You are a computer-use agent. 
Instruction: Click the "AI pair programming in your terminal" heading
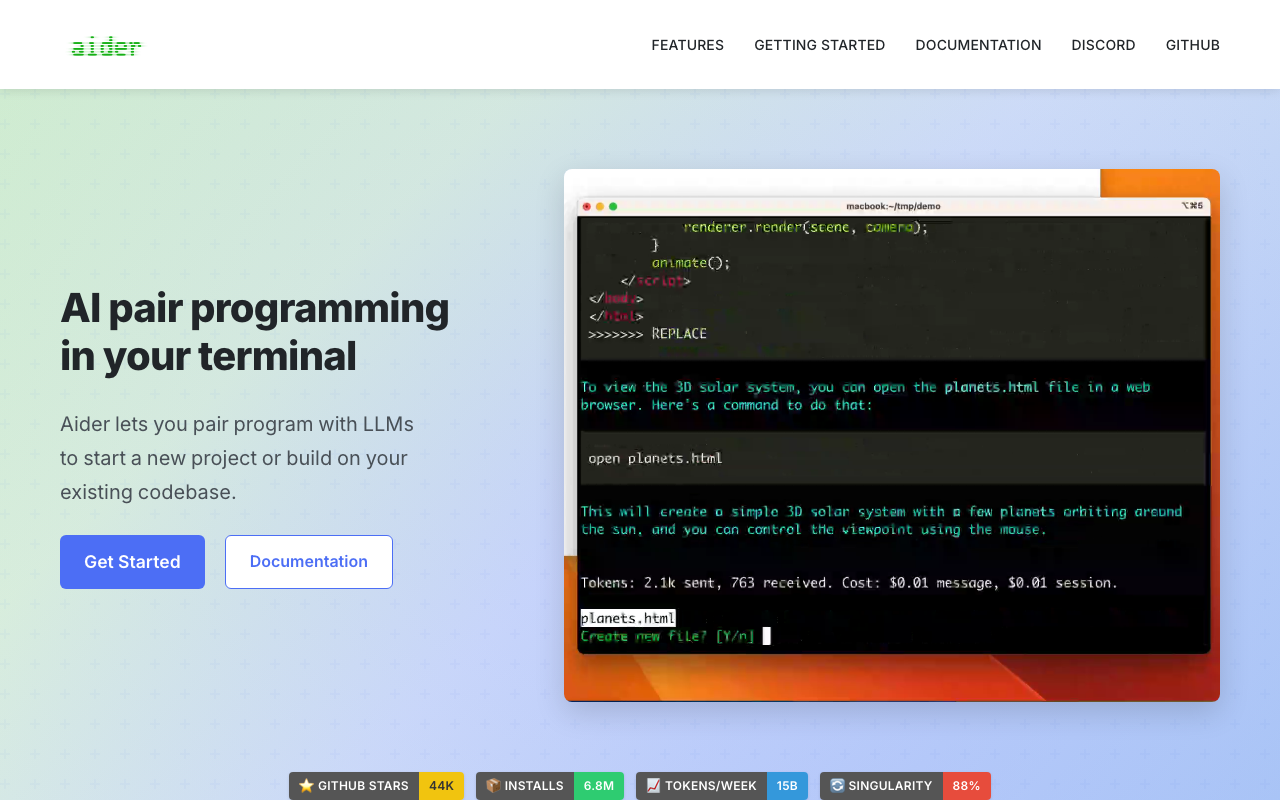(255, 331)
